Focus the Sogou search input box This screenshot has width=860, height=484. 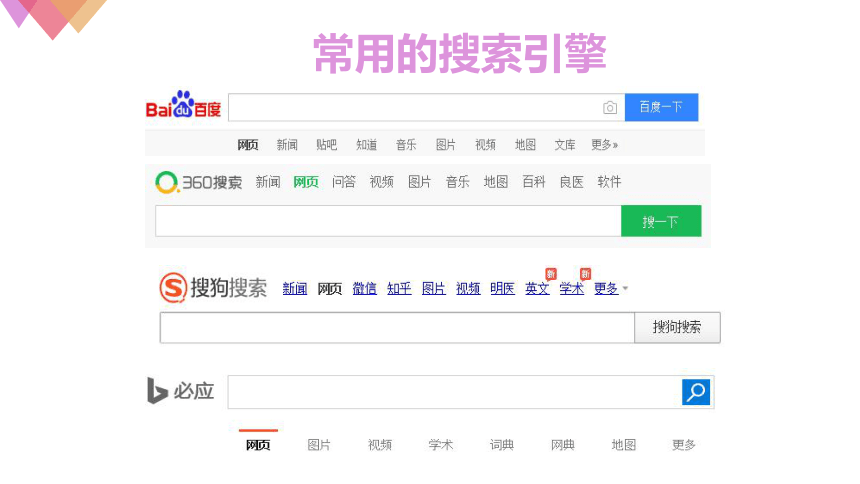coord(397,328)
